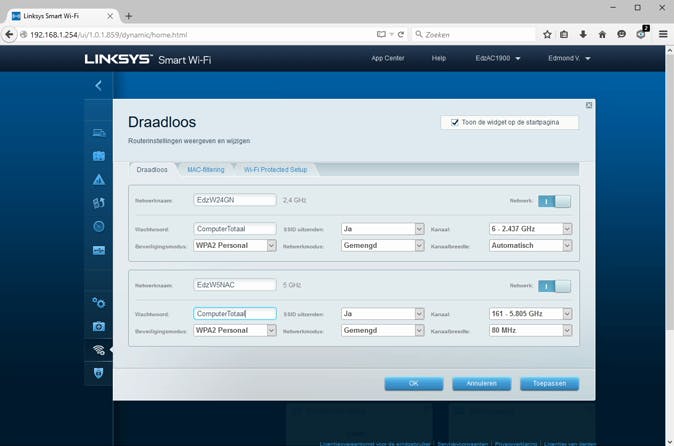The width and height of the screenshot is (674, 446).
Task: Collapse the sidebar with the back arrow
Action: [98, 86]
